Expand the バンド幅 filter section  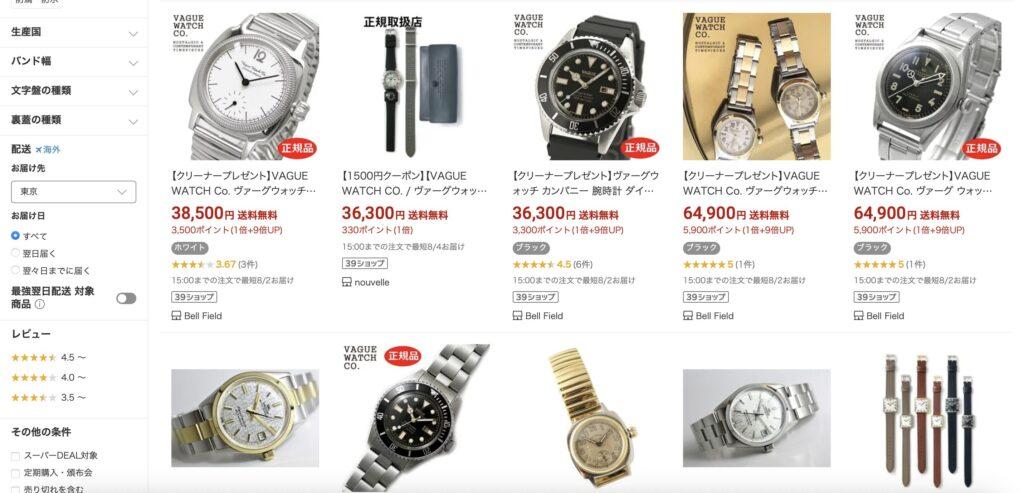coord(74,61)
